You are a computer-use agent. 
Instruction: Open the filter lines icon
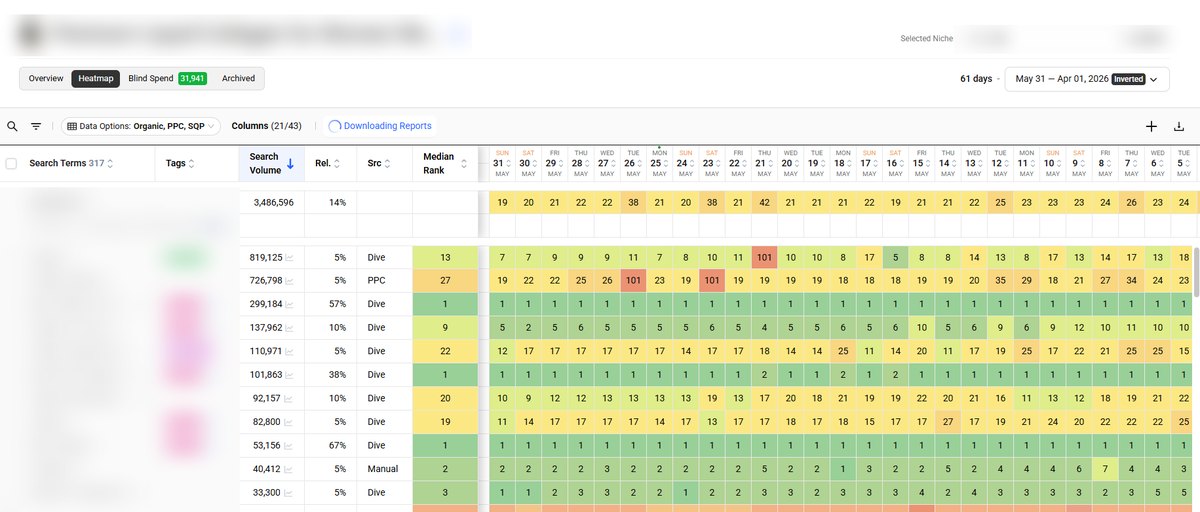point(36,126)
